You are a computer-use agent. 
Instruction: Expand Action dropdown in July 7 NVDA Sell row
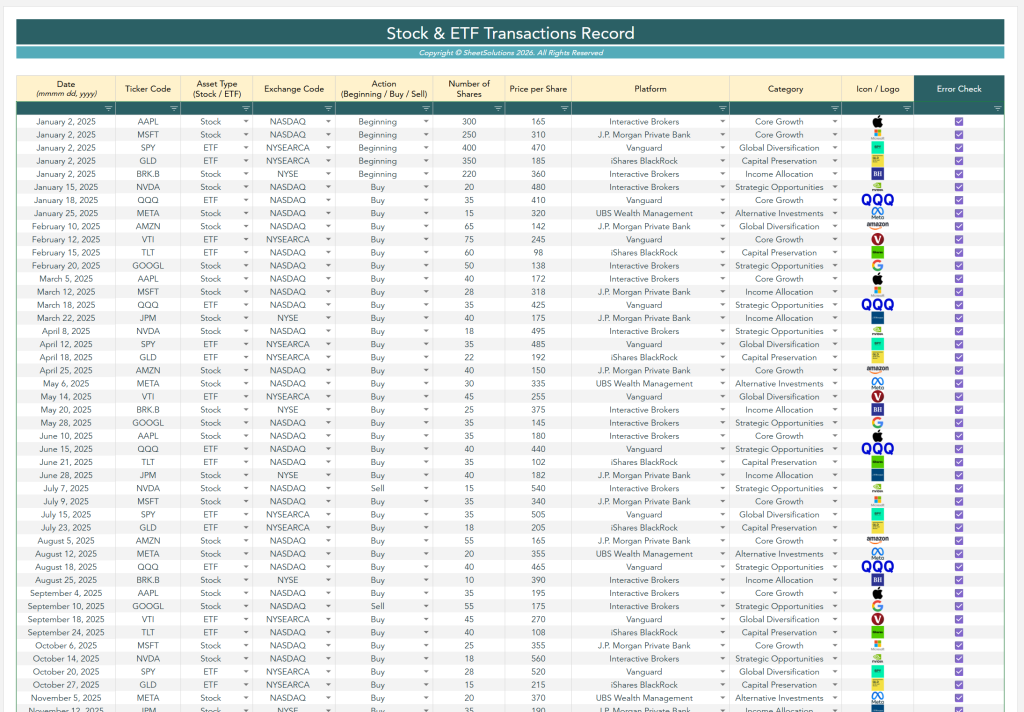point(426,489)
